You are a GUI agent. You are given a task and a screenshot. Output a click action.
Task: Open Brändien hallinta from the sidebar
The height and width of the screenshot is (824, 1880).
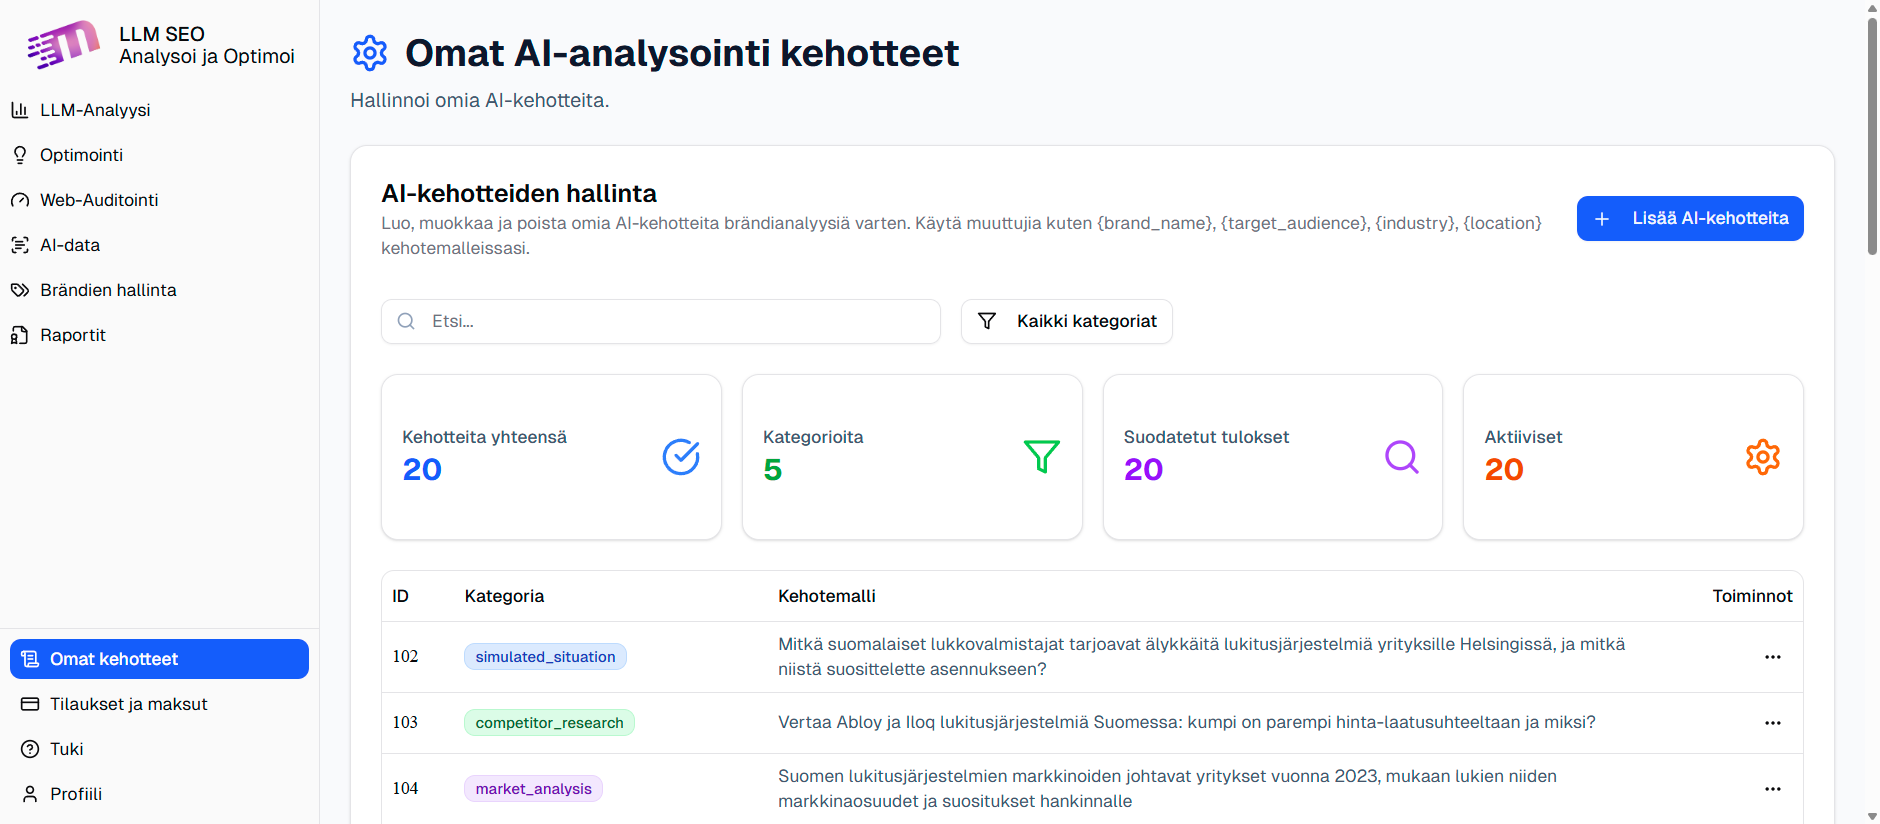(108, 290)
